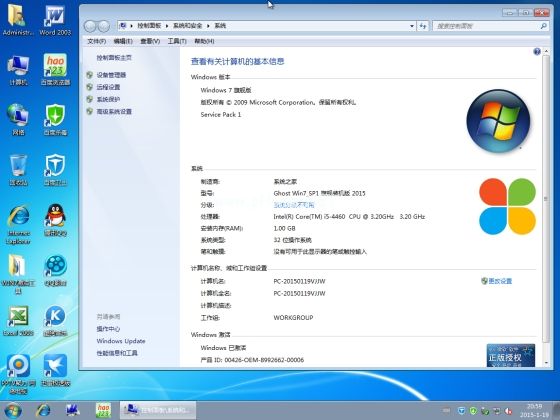Click Change settings shield link

point(496,281)
